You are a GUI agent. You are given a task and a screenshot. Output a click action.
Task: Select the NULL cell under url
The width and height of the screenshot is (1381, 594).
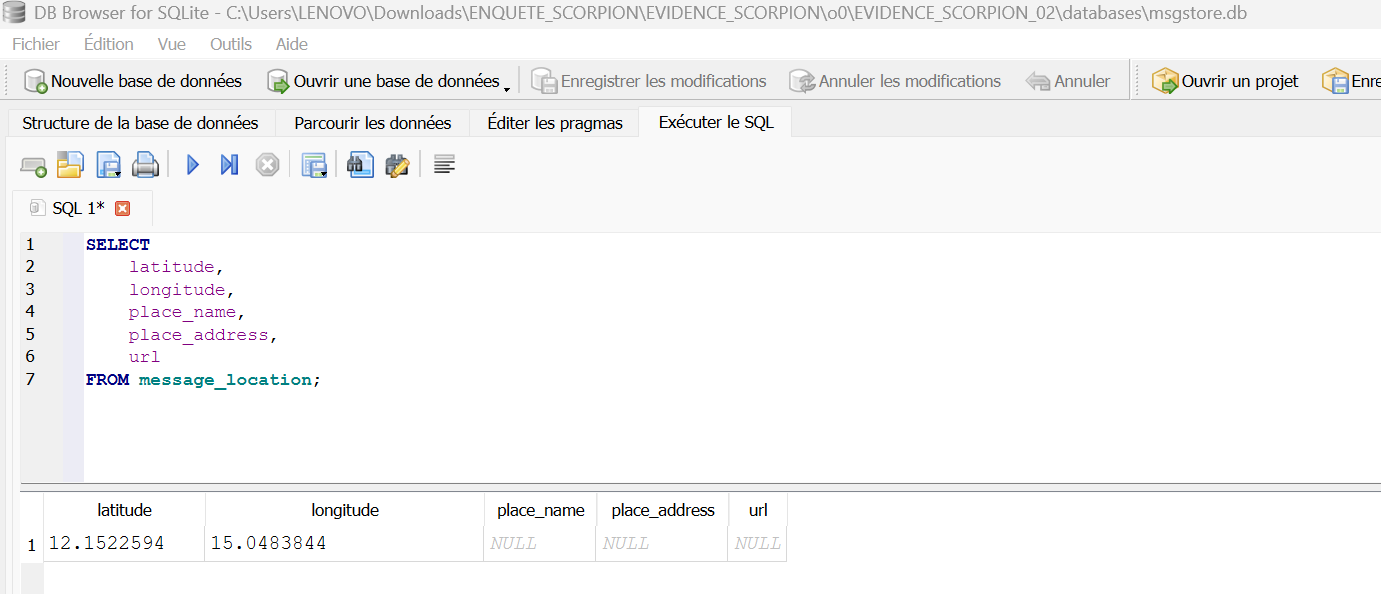point(758,544)
